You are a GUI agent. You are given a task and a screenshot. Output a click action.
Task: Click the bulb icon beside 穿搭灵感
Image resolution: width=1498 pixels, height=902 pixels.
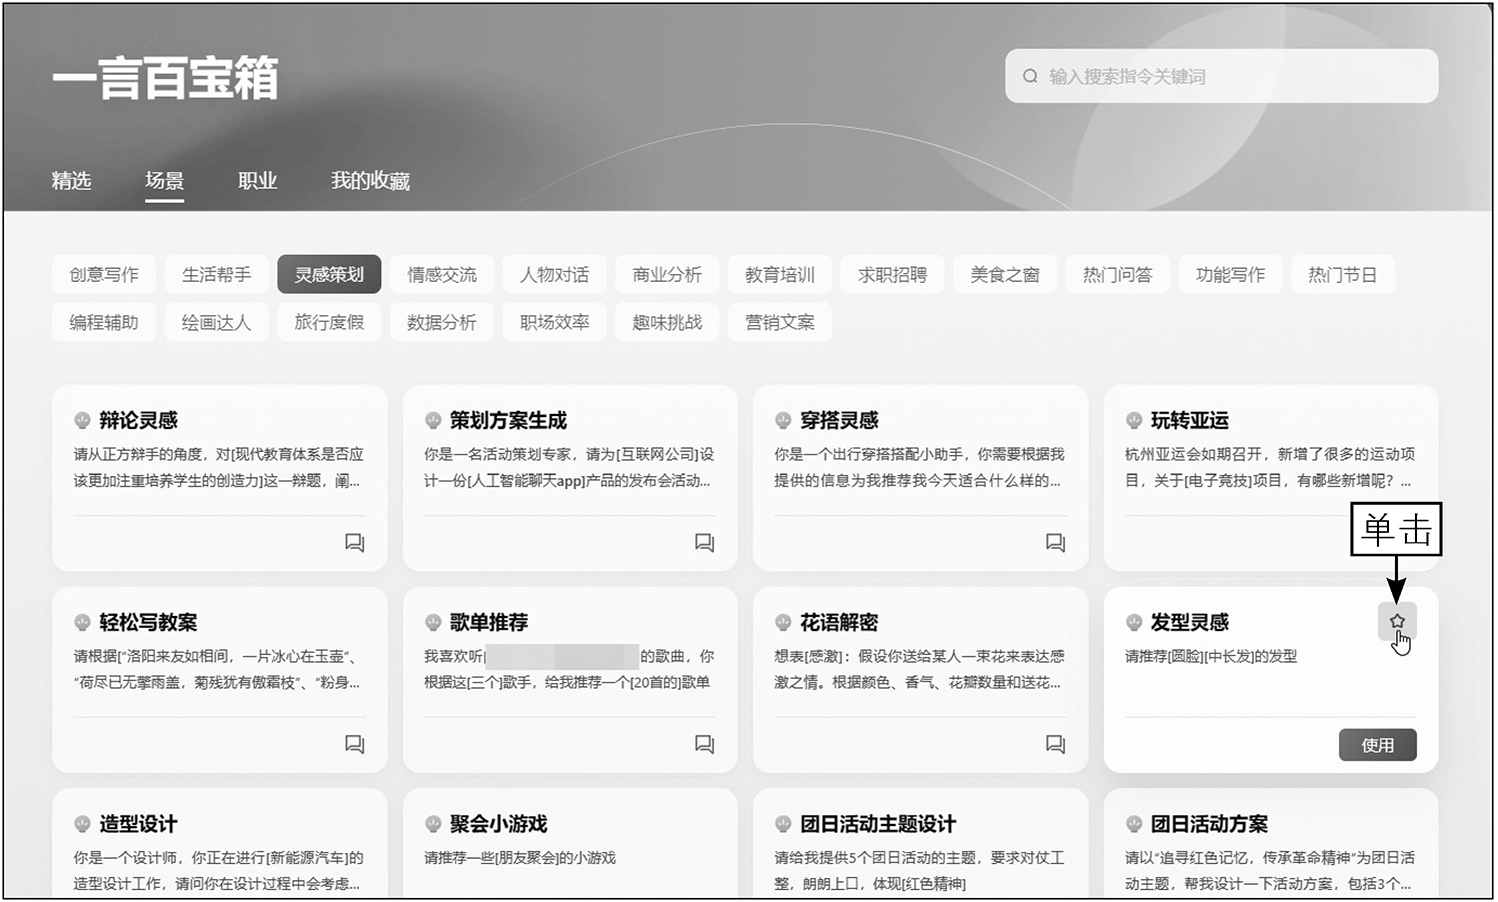coord(783,420)
